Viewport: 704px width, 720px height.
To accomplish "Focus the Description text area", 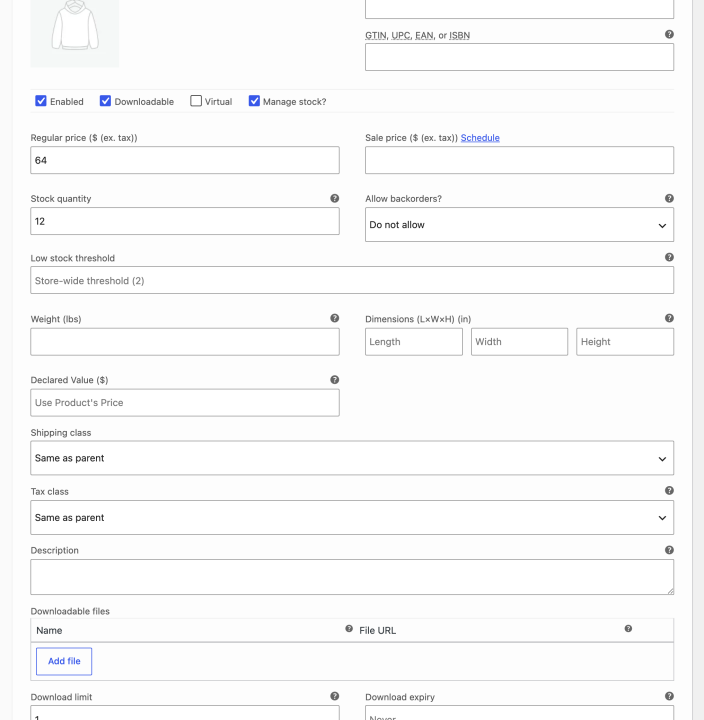I will coord(352,577).
